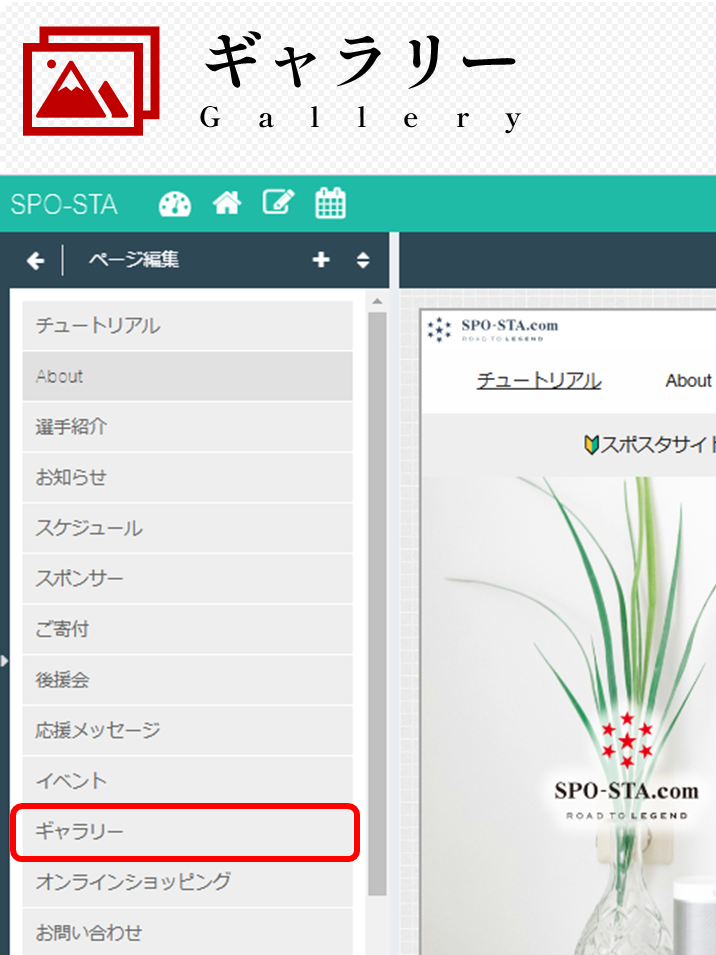Click the SPO-STA.com logo in preview header
Screen dimensions: 716x955
(x=493, y=330)
